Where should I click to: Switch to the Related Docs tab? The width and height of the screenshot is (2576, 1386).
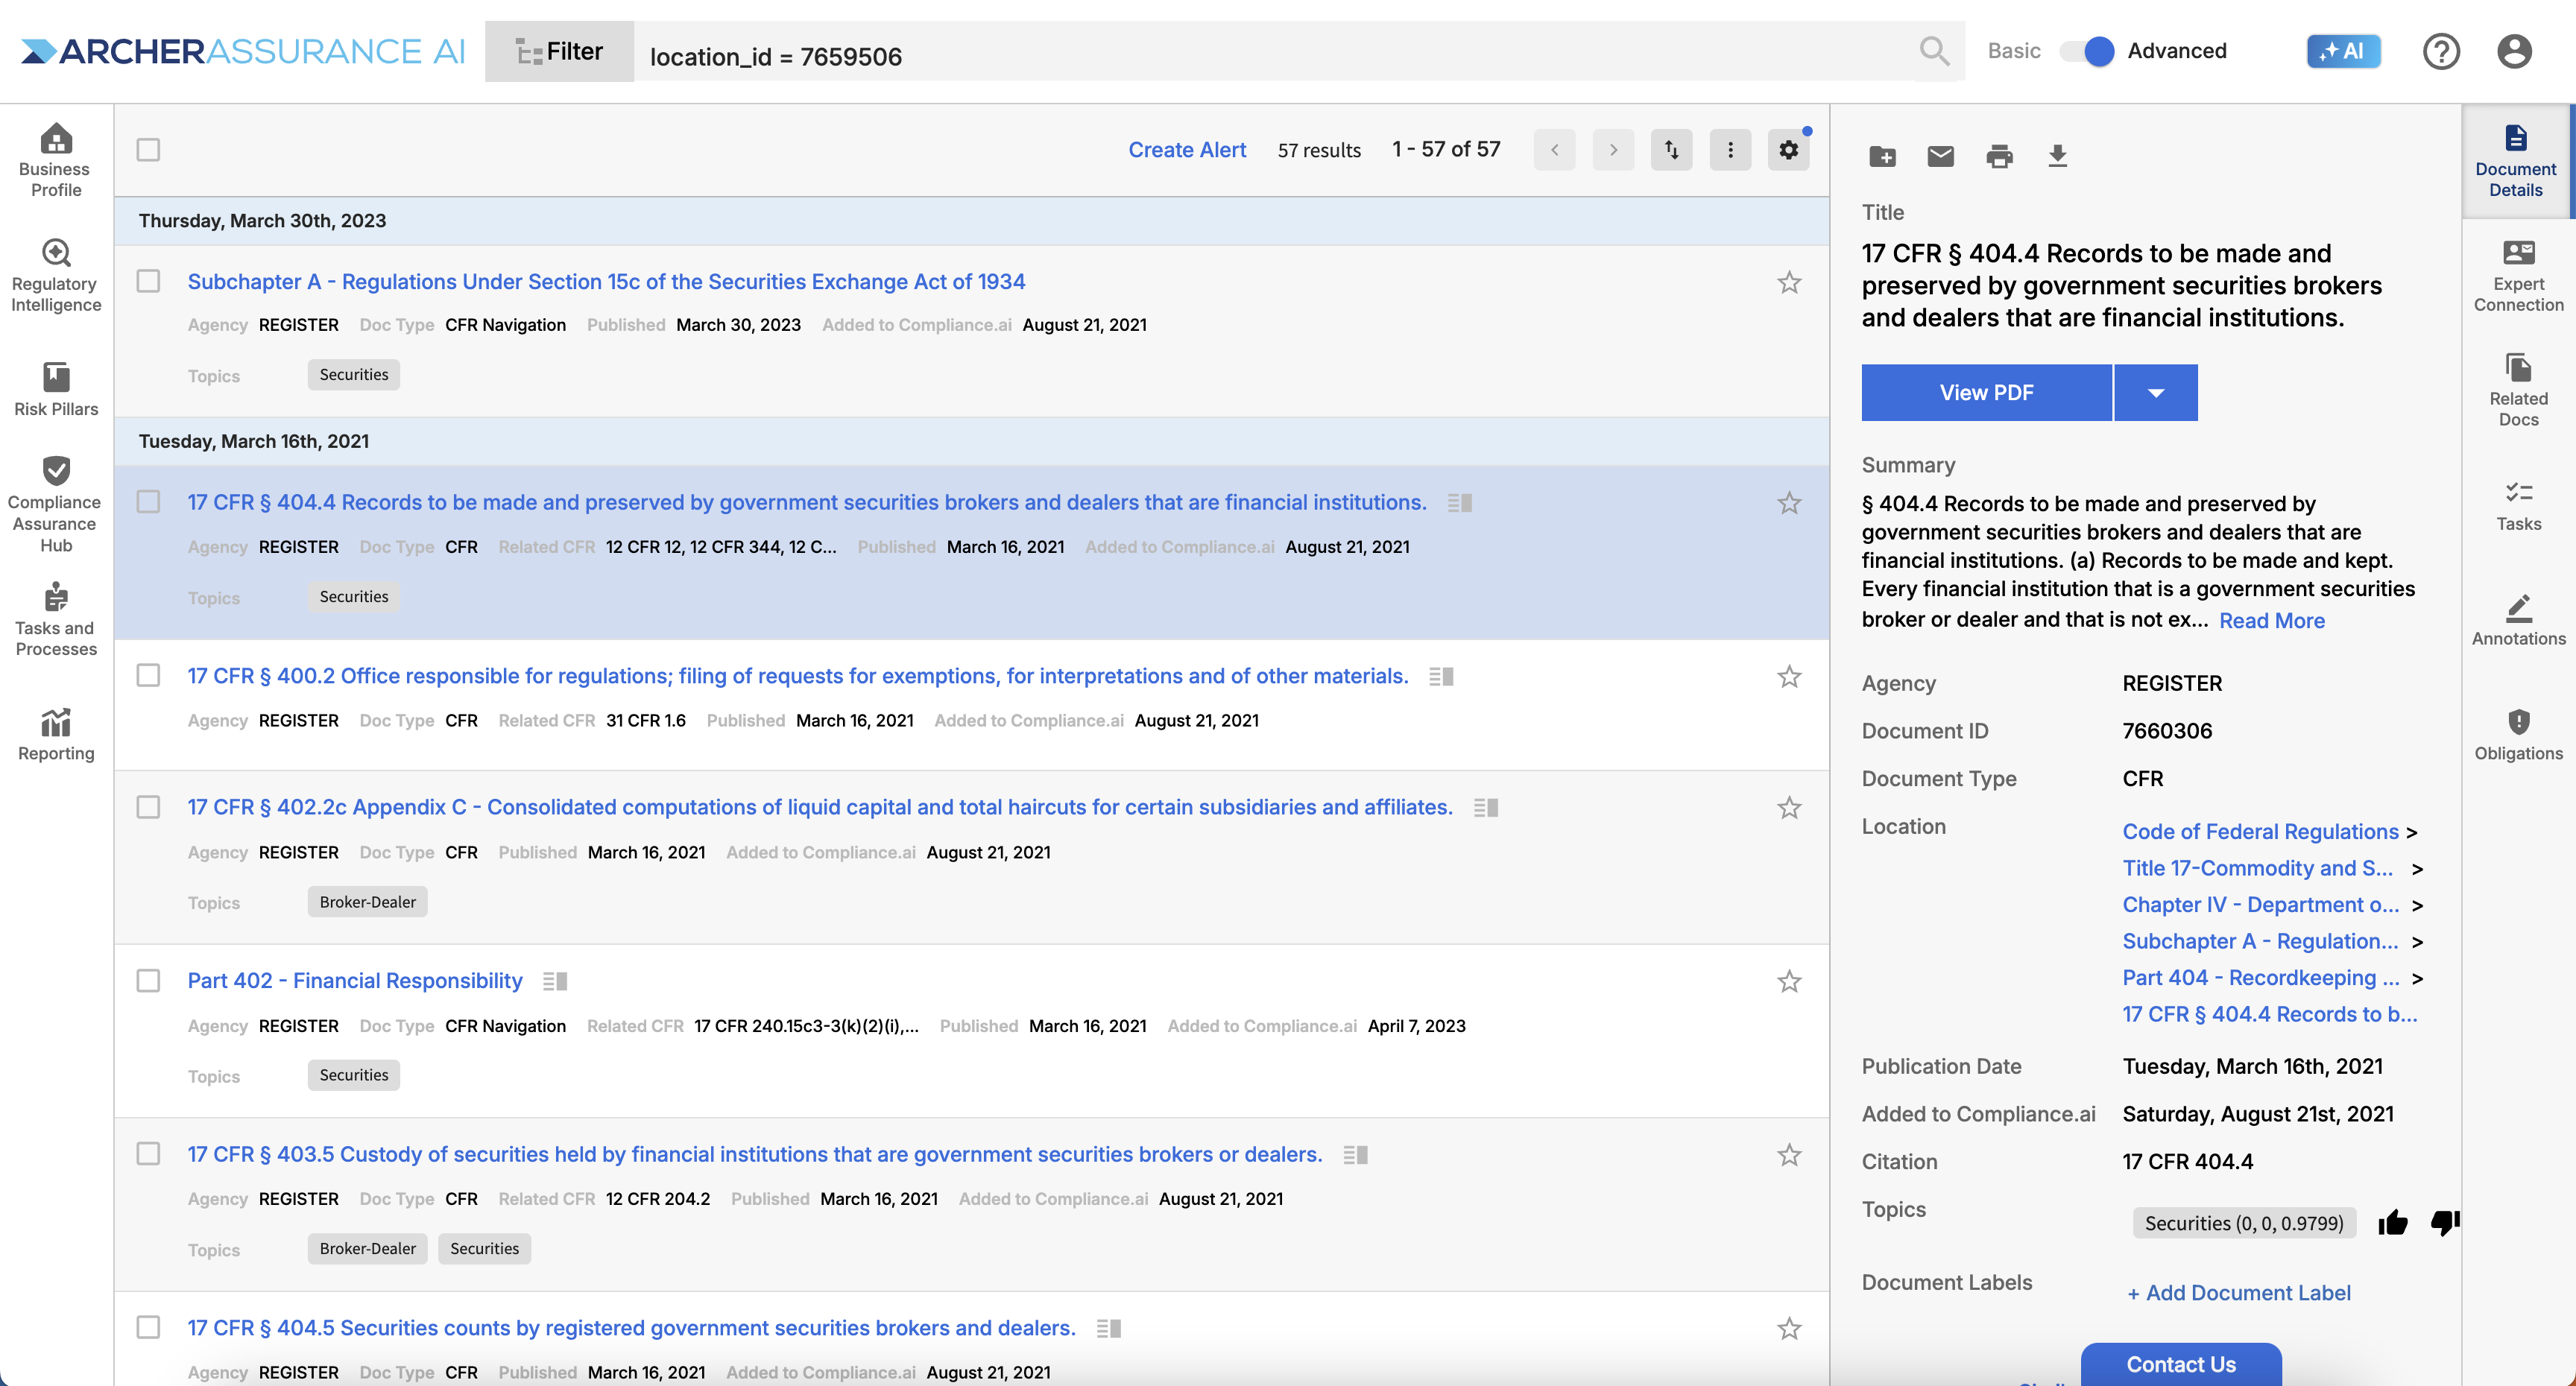pos(2518,390)
